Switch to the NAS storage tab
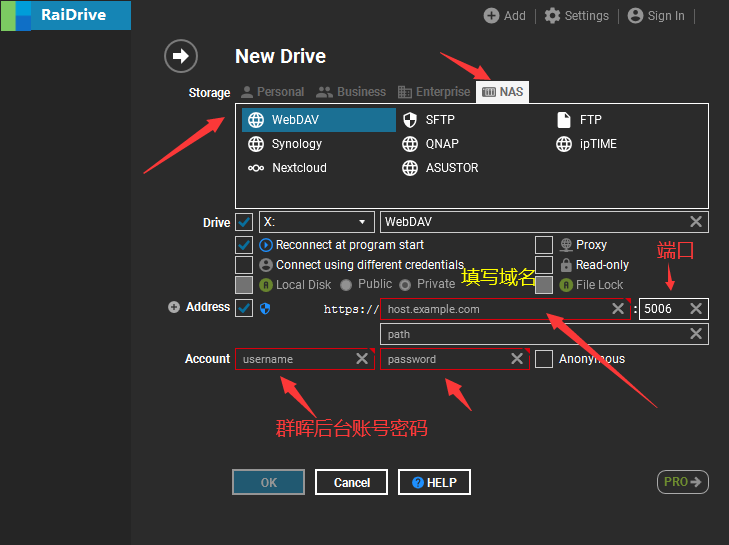Viewport: 729px width, 545px height. pyautogui.click(x=503, y=92)
